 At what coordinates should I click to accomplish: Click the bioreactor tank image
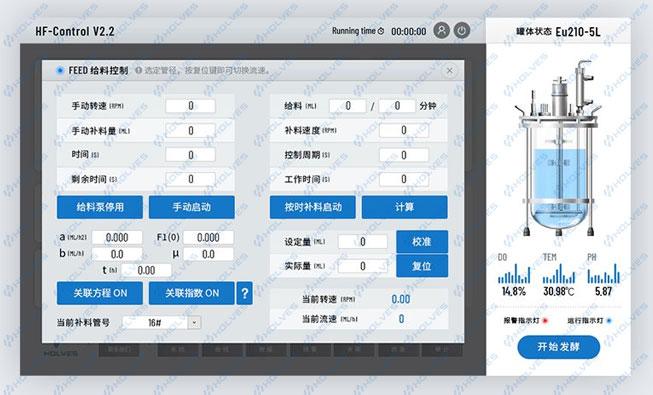(558, 148)
